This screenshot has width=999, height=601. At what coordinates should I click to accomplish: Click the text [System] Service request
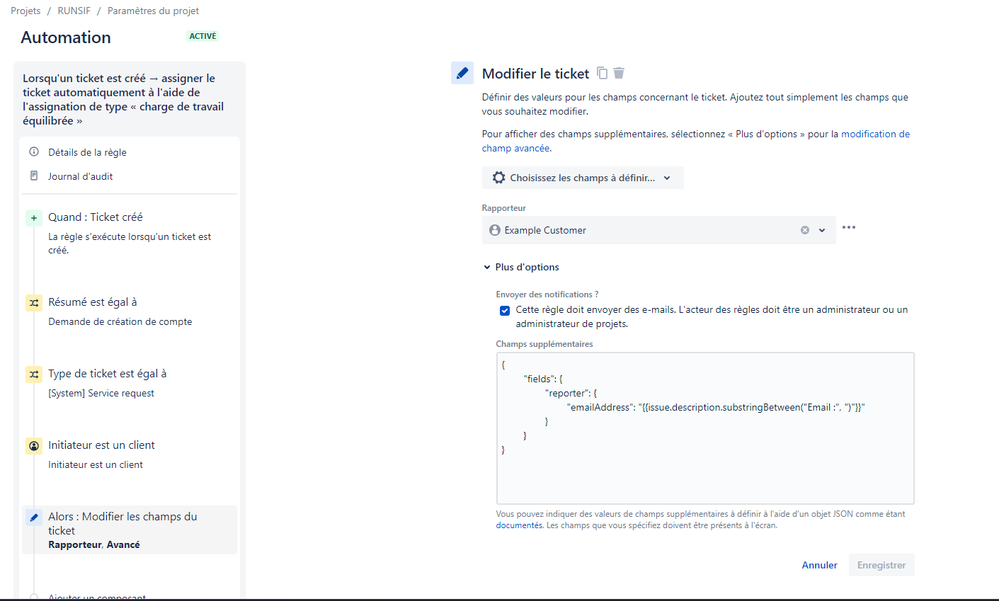tap(101, 393)
